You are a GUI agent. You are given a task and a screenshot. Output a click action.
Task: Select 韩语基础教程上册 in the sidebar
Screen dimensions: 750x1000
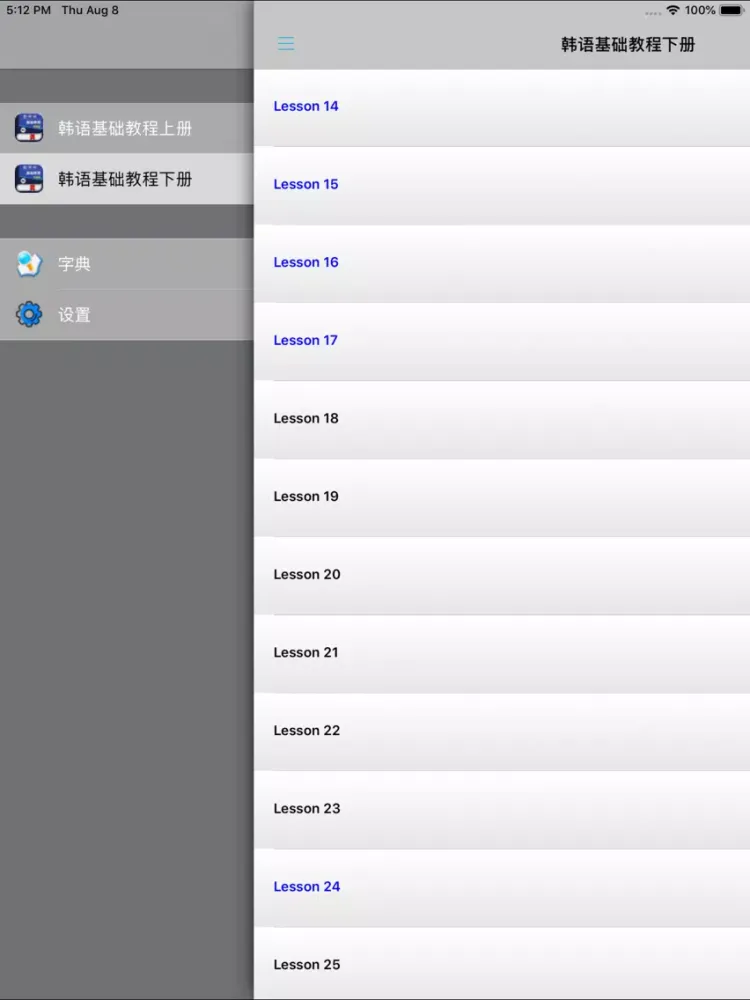(125, 128)
